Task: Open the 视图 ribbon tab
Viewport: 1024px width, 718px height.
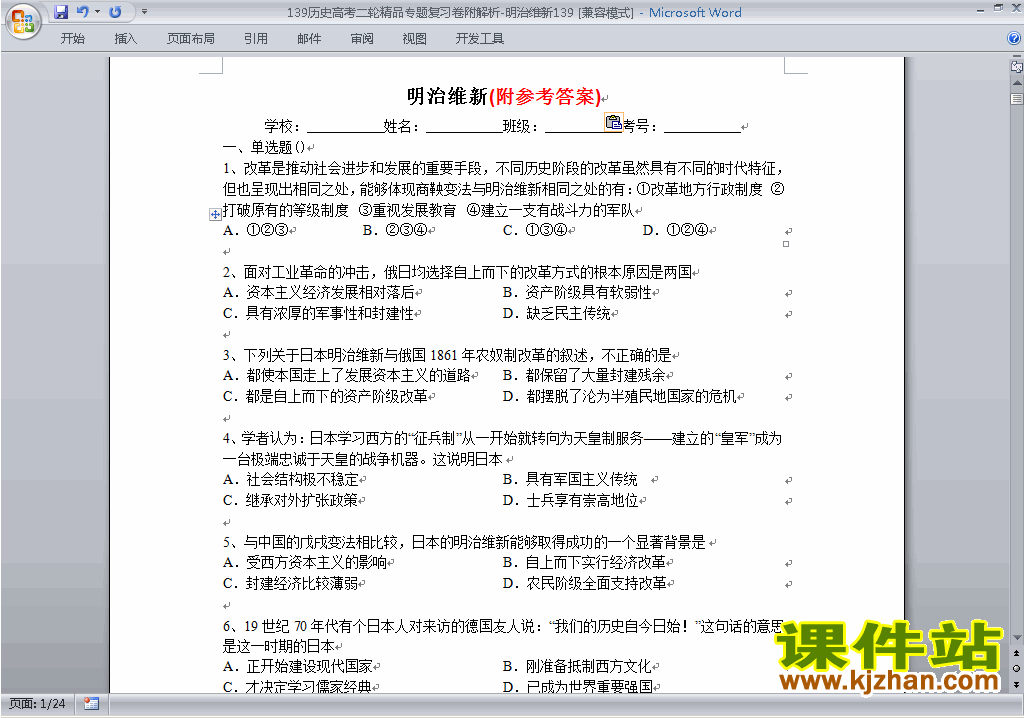Action: (x=415, y=39)
